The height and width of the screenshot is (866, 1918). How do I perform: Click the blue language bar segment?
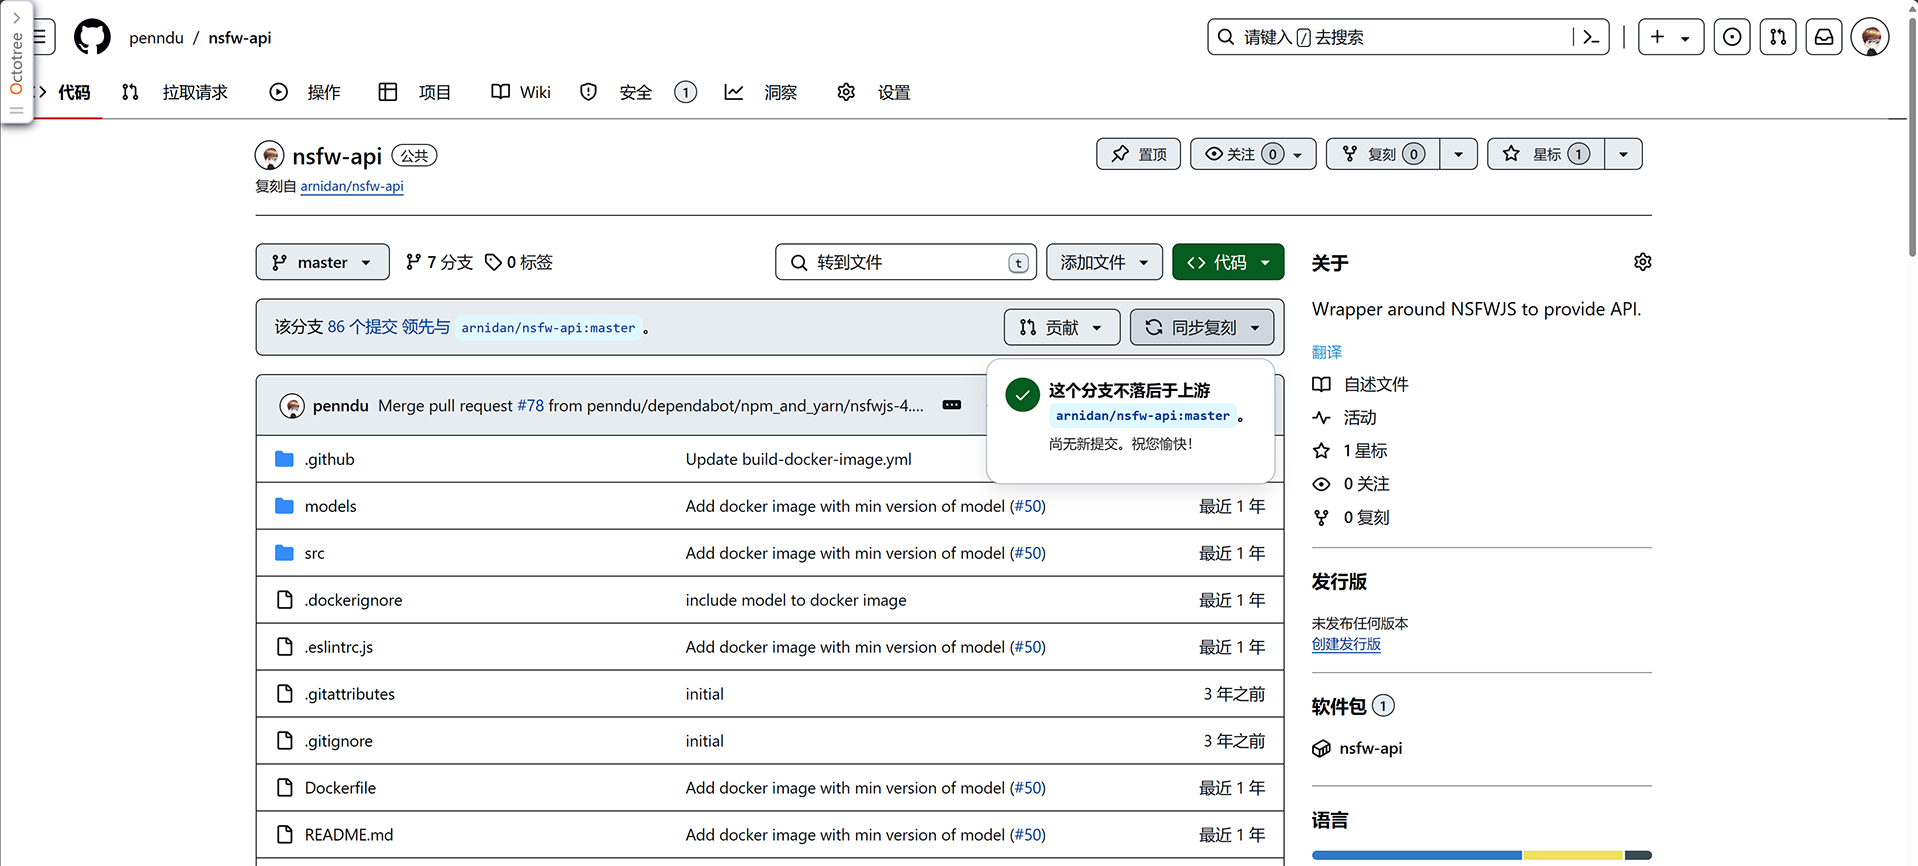pos(1417,855)
